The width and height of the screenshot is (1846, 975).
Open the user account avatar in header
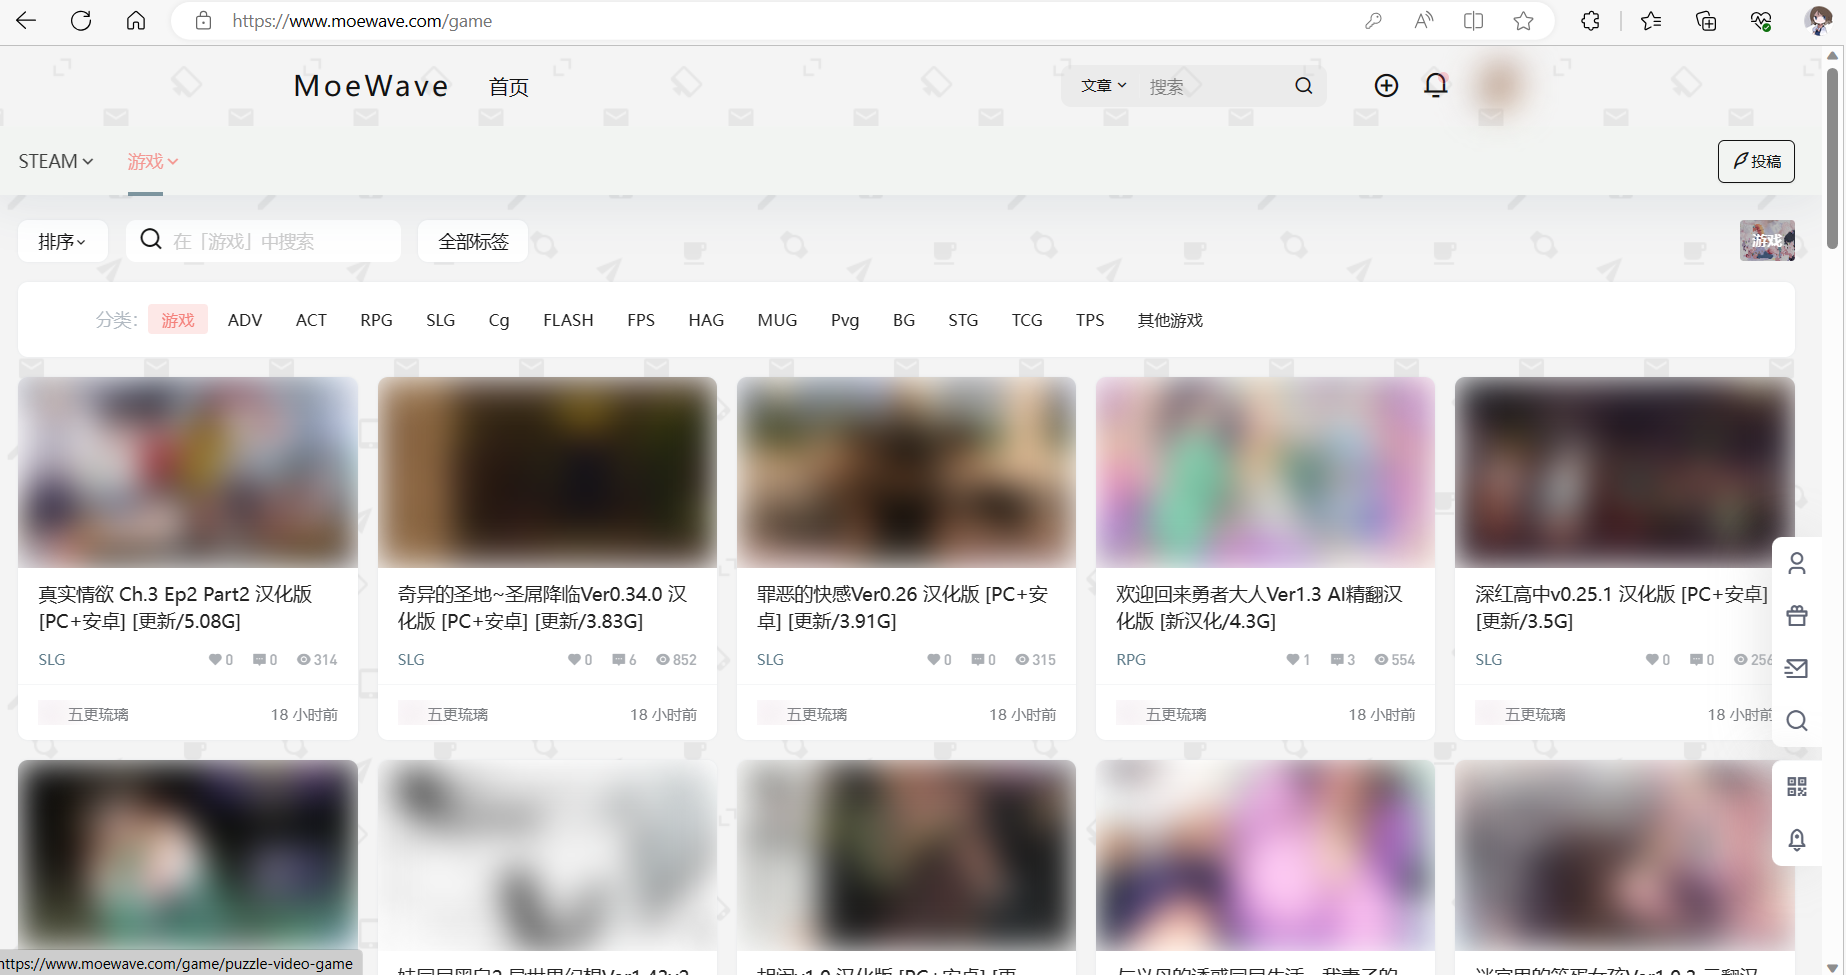point(1499,86)
